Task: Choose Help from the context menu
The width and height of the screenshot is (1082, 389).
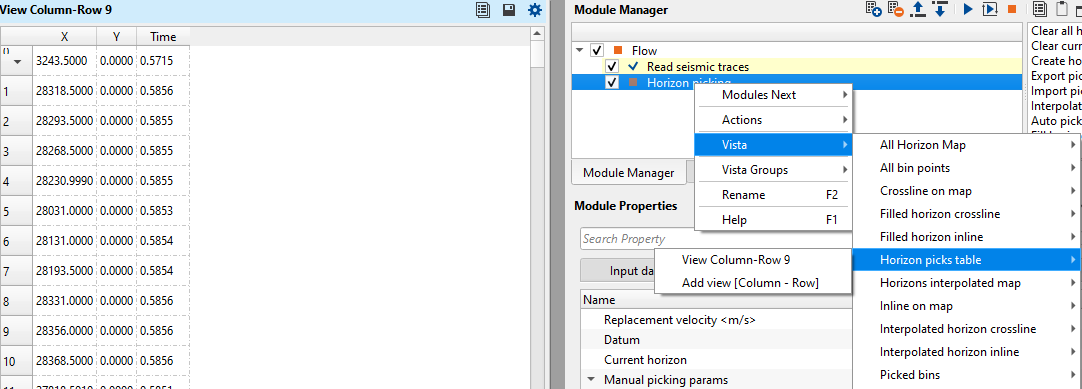Action: coord(773,219)
